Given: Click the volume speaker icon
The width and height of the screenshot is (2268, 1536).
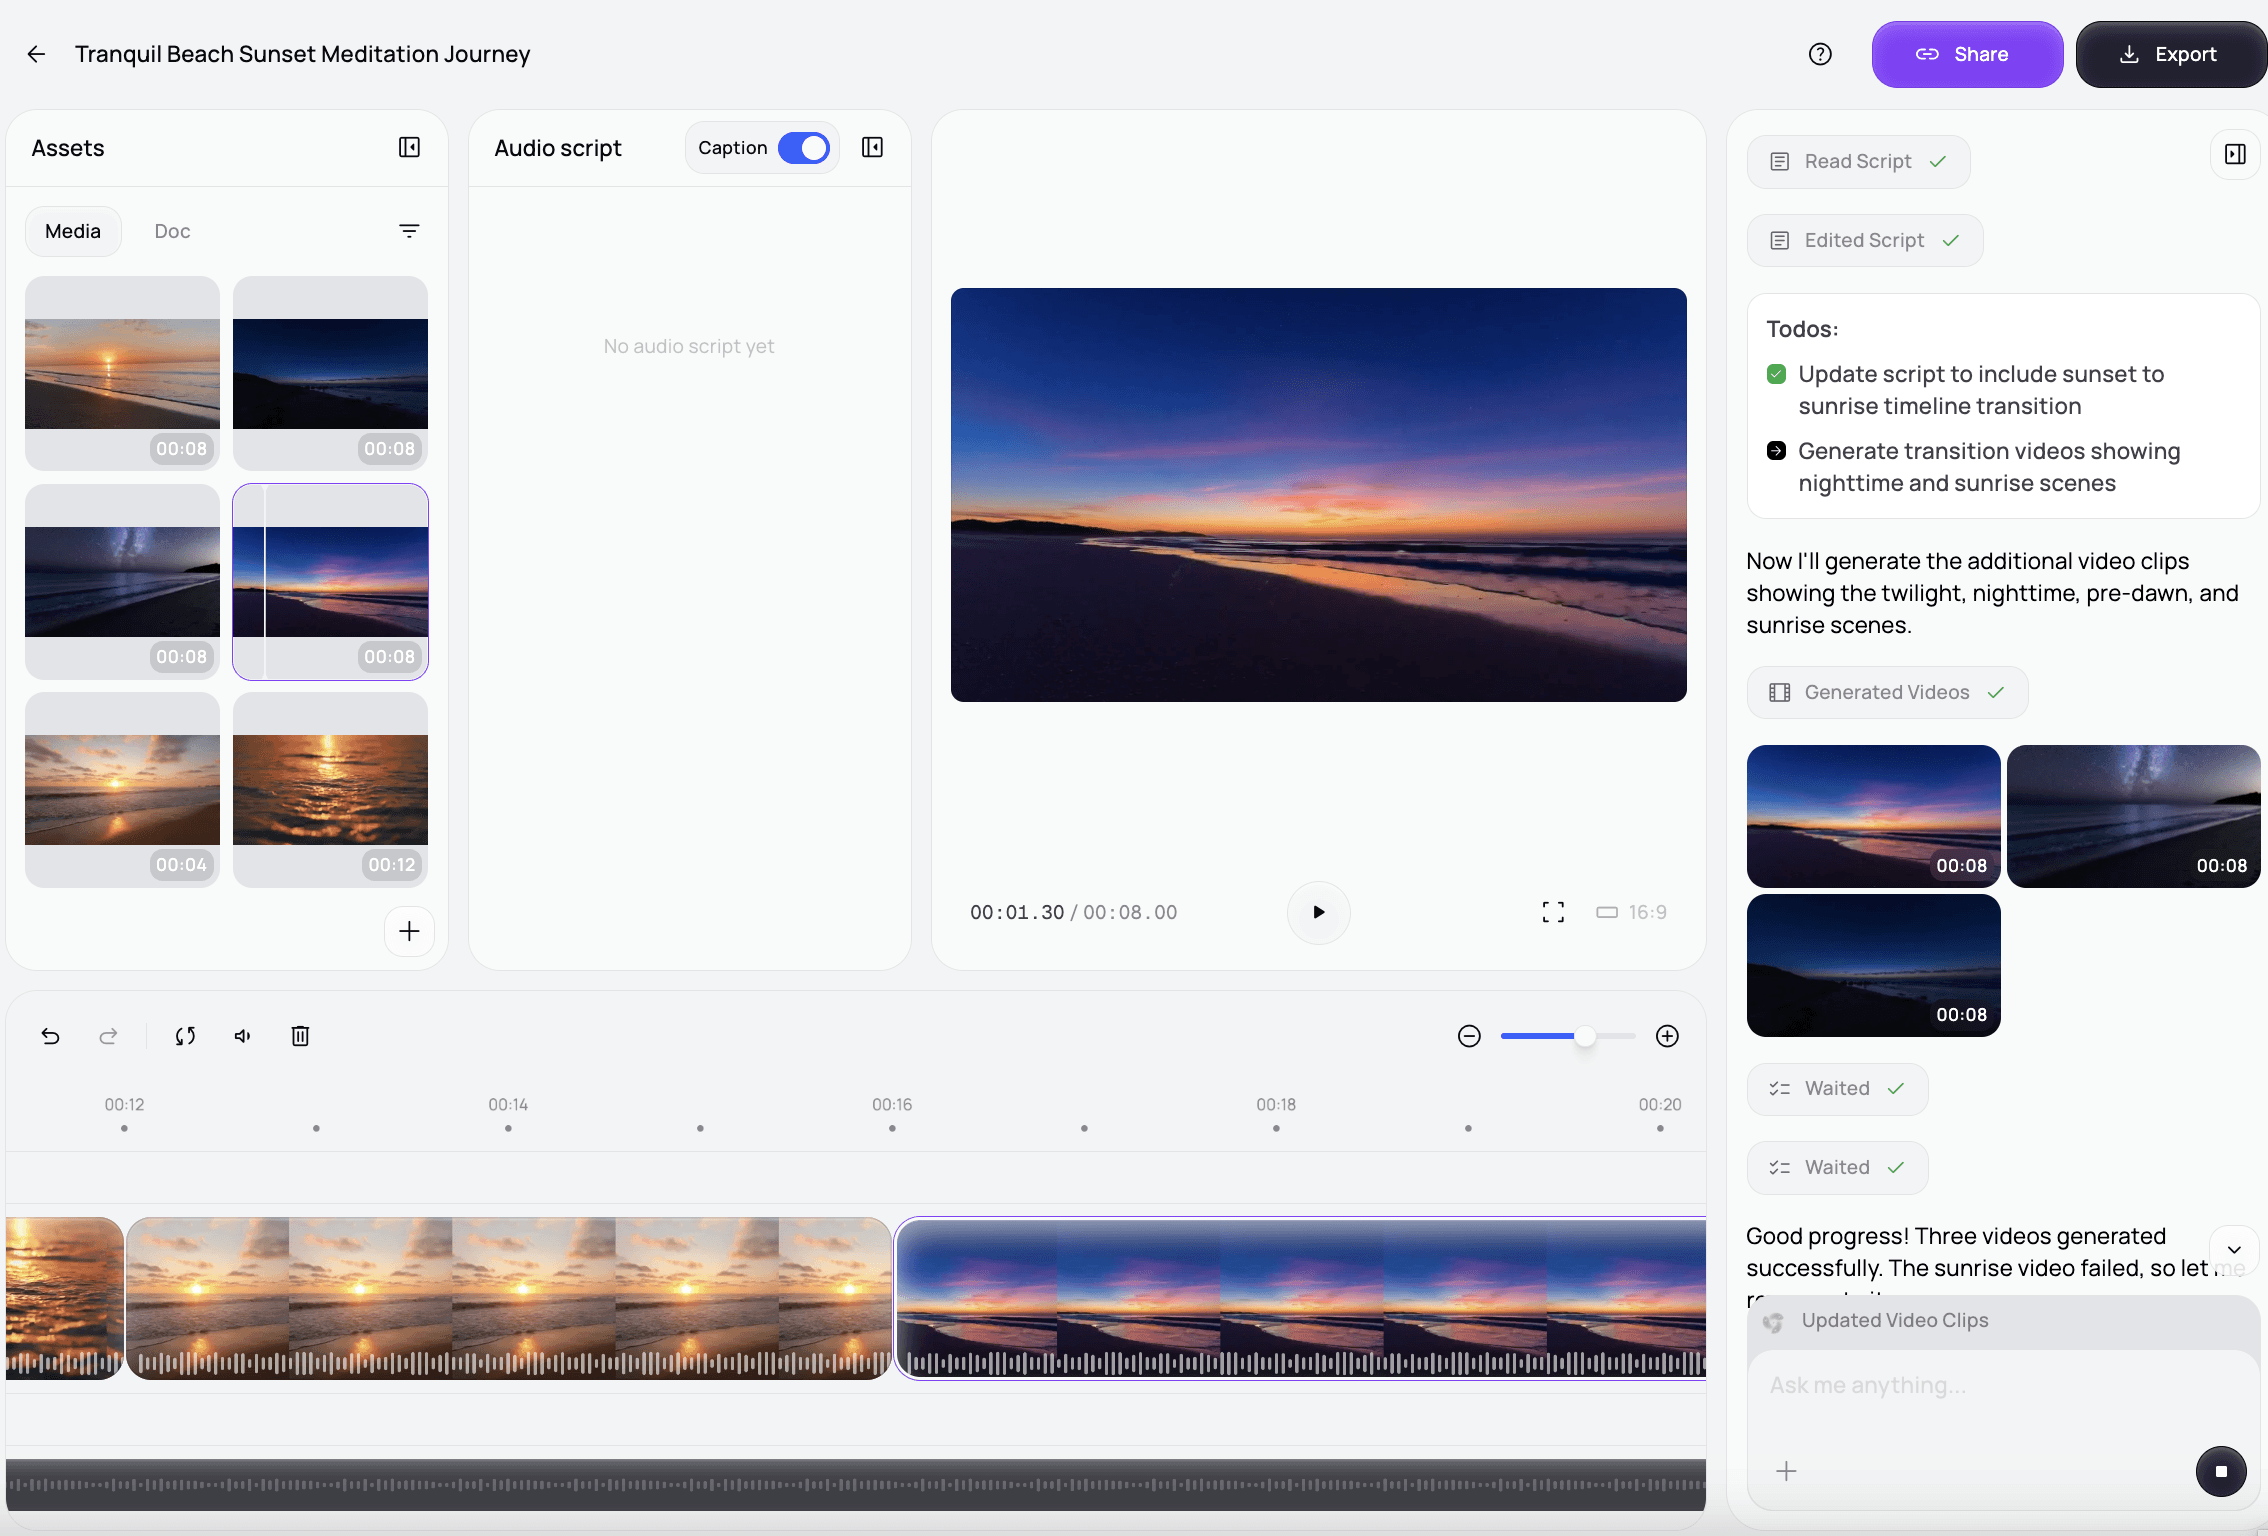Looking at the screenshot, I should (242, 1036).
